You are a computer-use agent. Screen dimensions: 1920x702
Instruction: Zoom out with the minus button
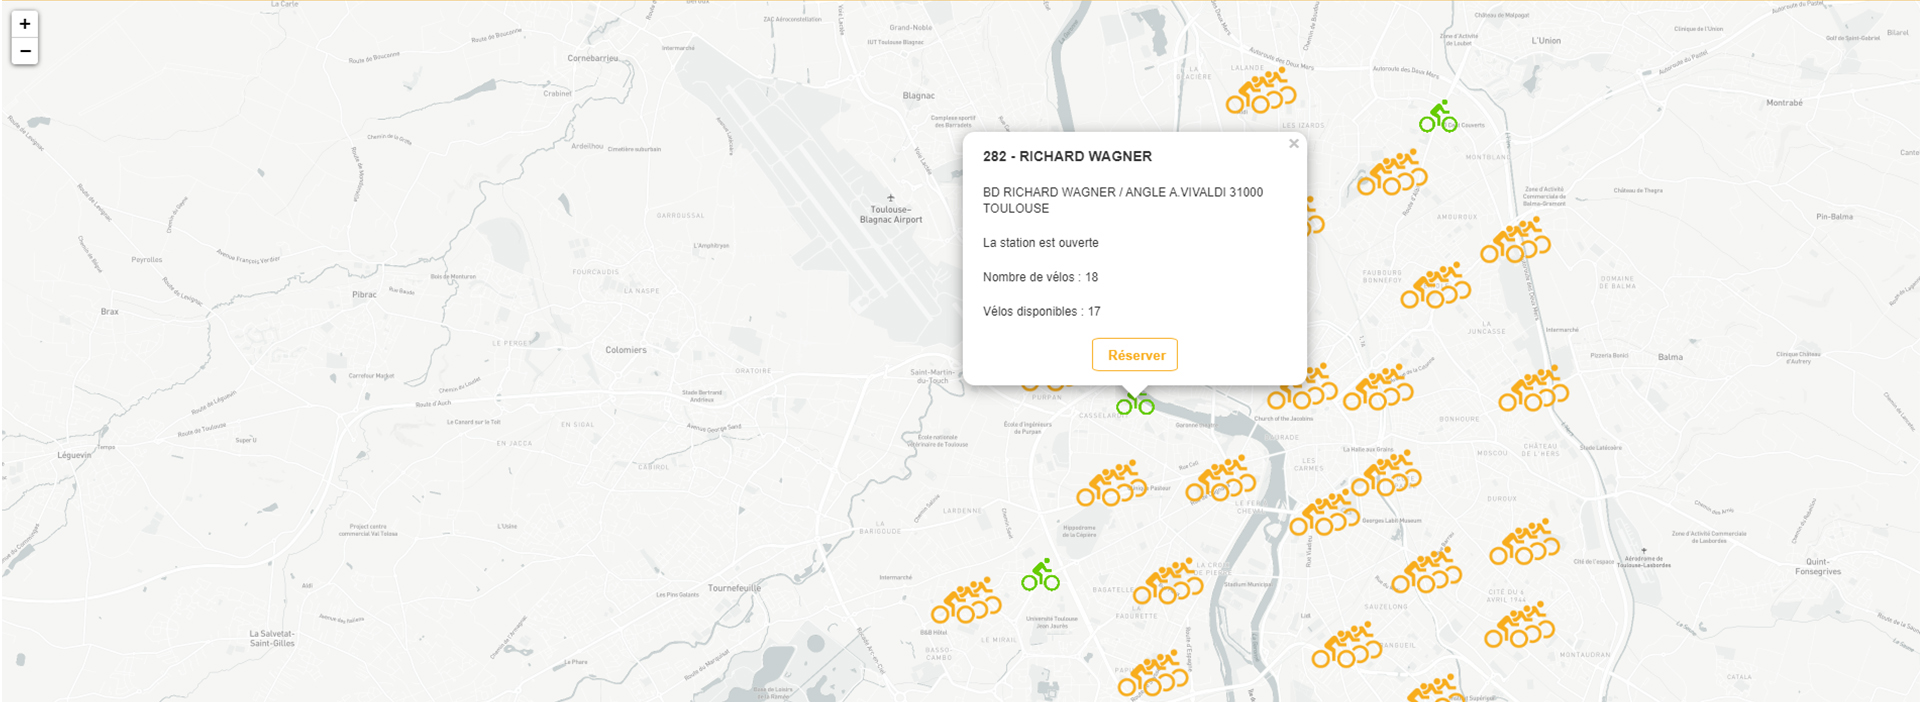[25, 51]
